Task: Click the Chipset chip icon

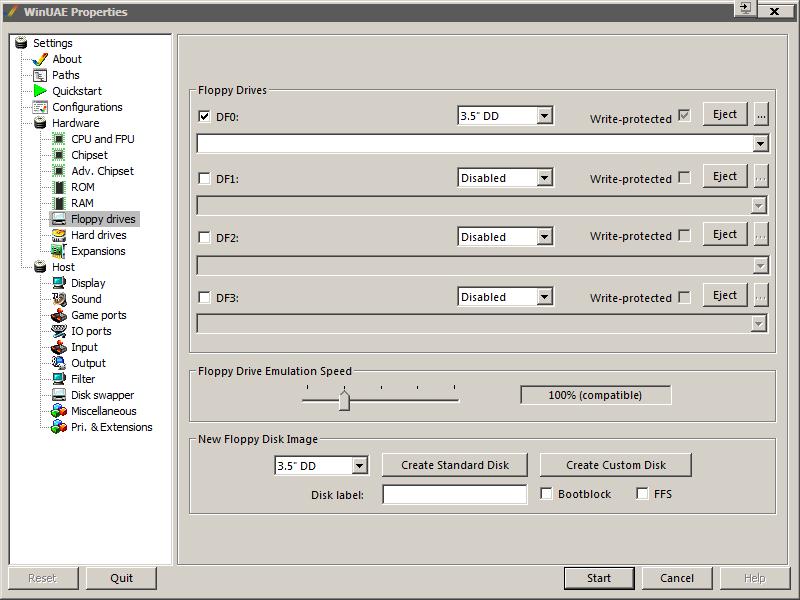Action: [x=59, y=155]
